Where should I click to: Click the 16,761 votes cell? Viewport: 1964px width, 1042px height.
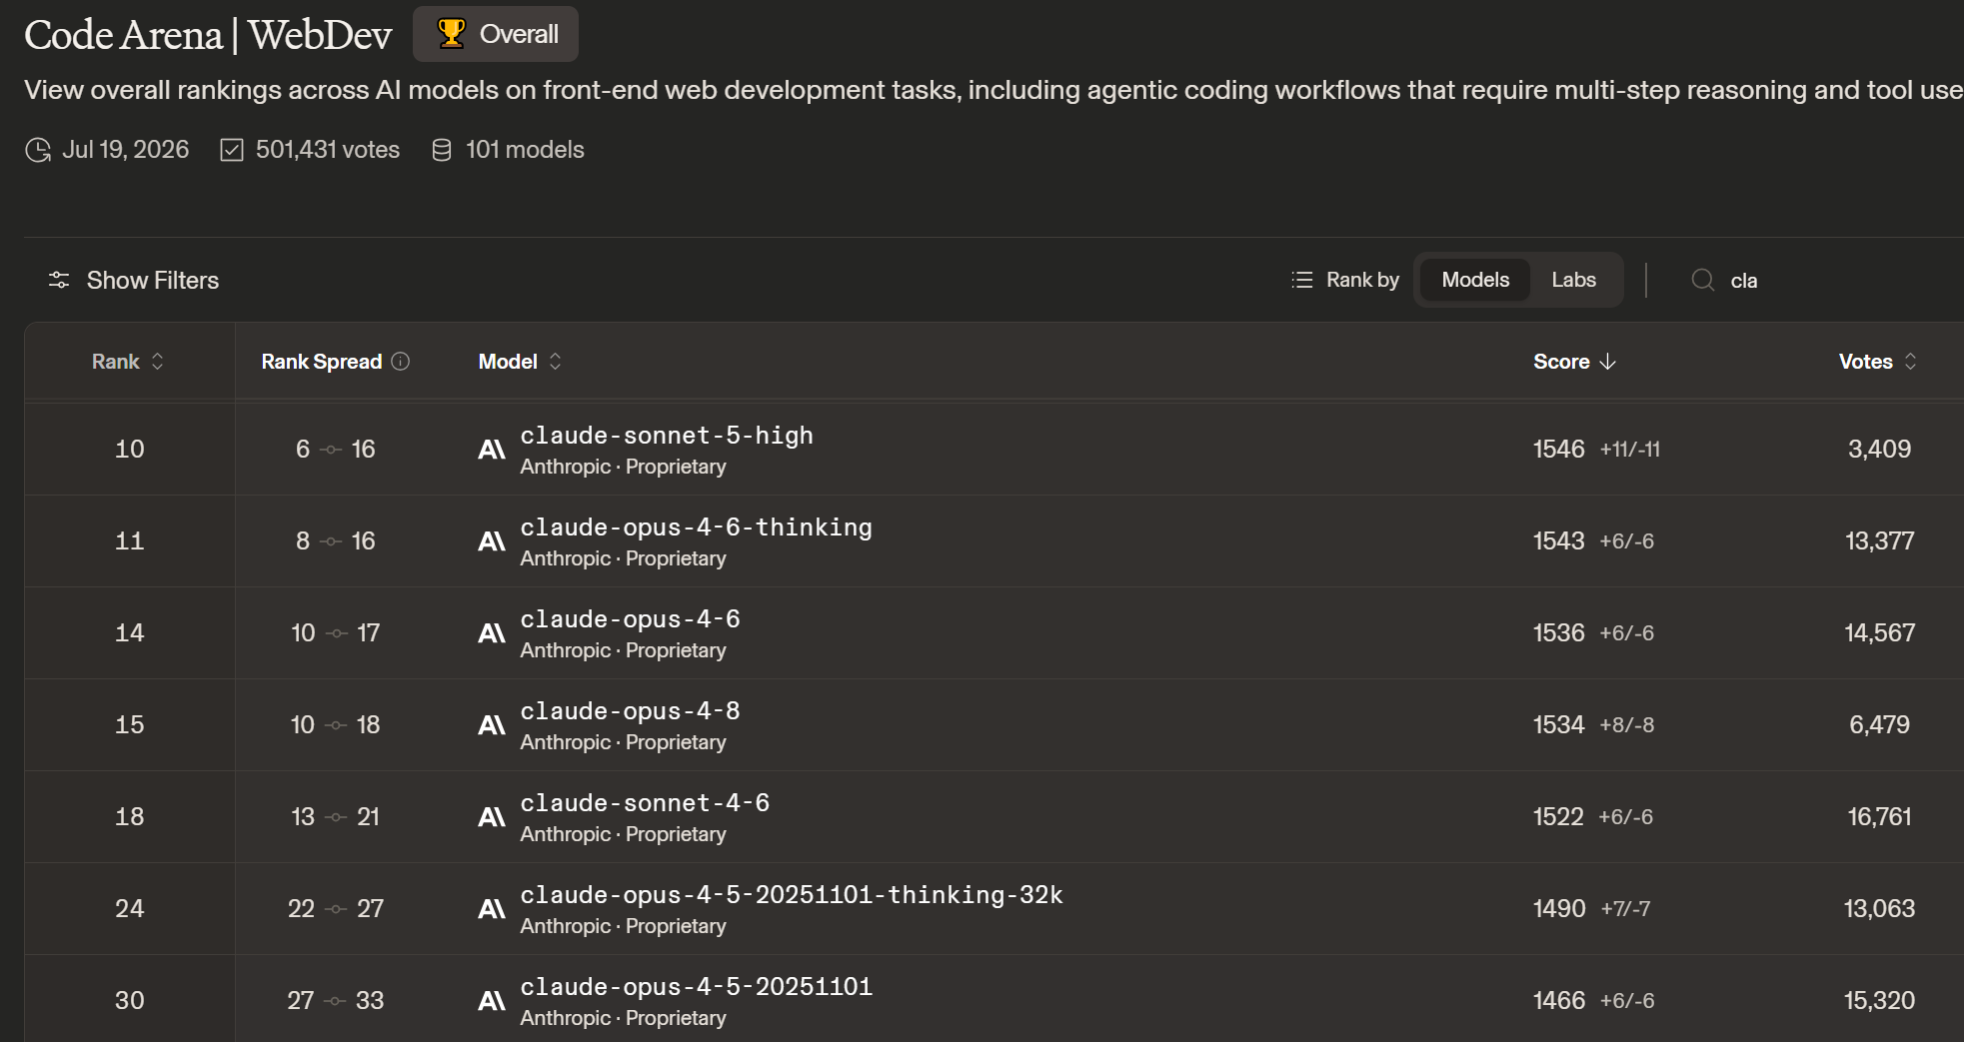pyautogui.click(x=1880, y=817)
